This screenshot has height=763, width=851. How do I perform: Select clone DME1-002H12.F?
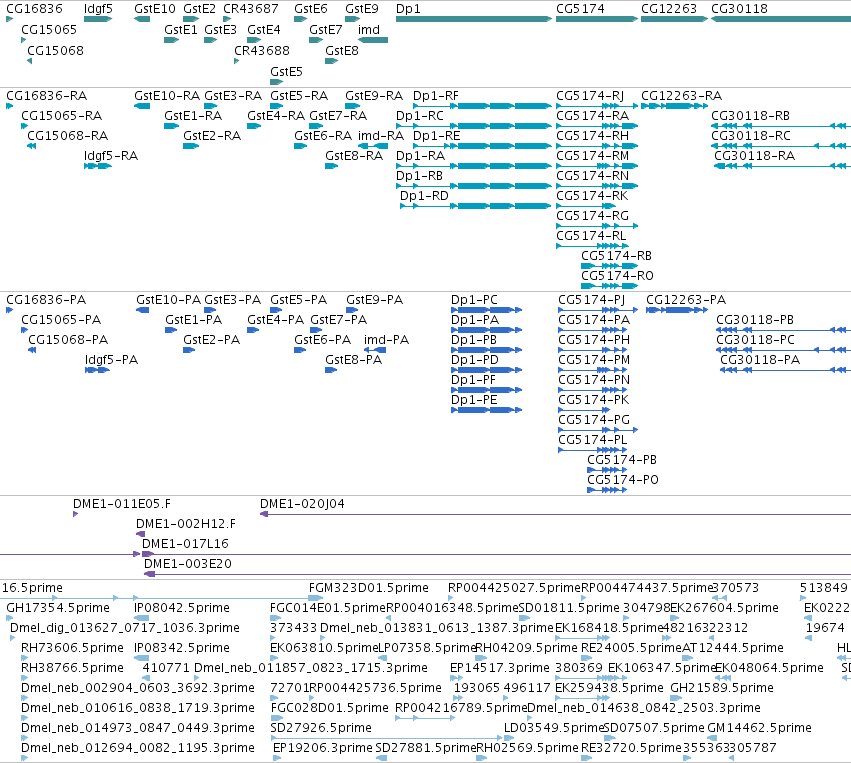pyautogui.click(x=186, y=524)
